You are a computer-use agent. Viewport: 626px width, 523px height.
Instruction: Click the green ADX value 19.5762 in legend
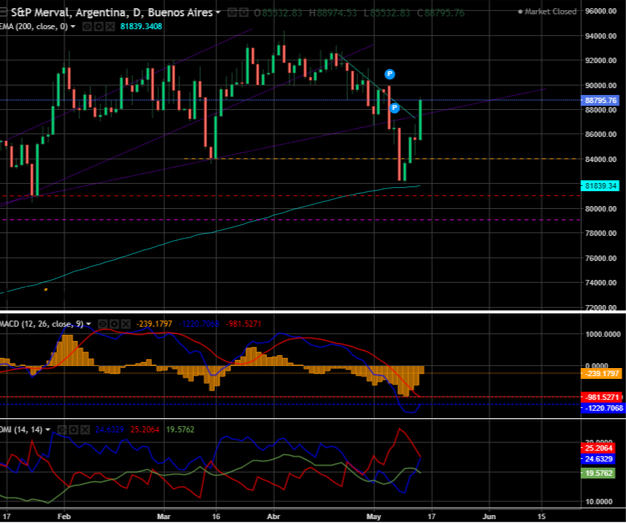(180, 430)
